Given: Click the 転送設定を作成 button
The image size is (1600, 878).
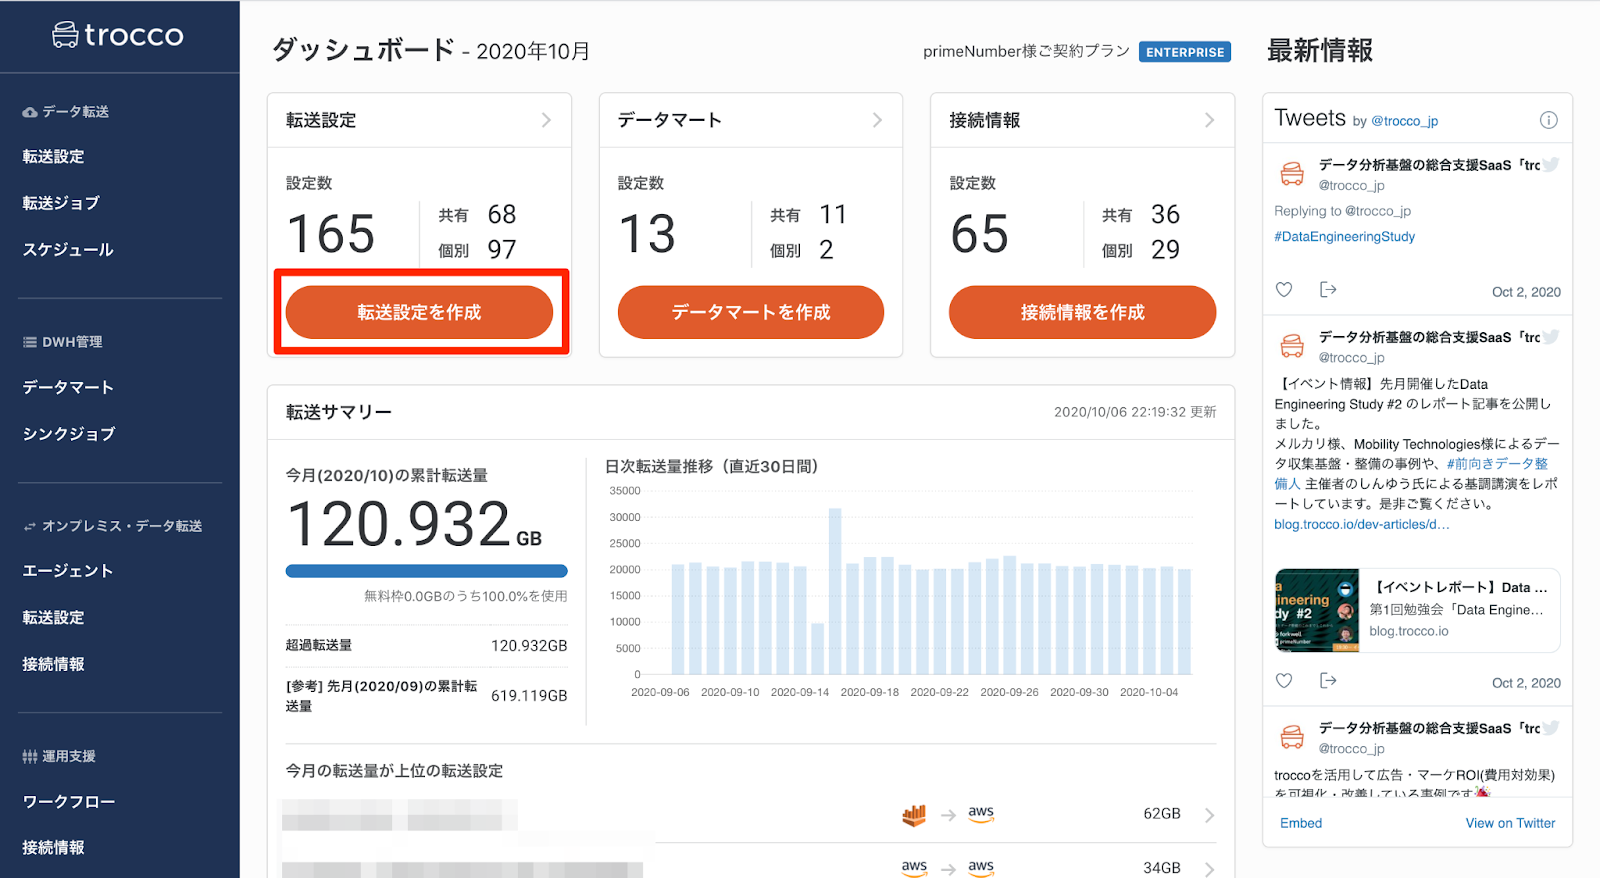Looking at the screenshot, I should pyautogui.click(x=419, y=312).
